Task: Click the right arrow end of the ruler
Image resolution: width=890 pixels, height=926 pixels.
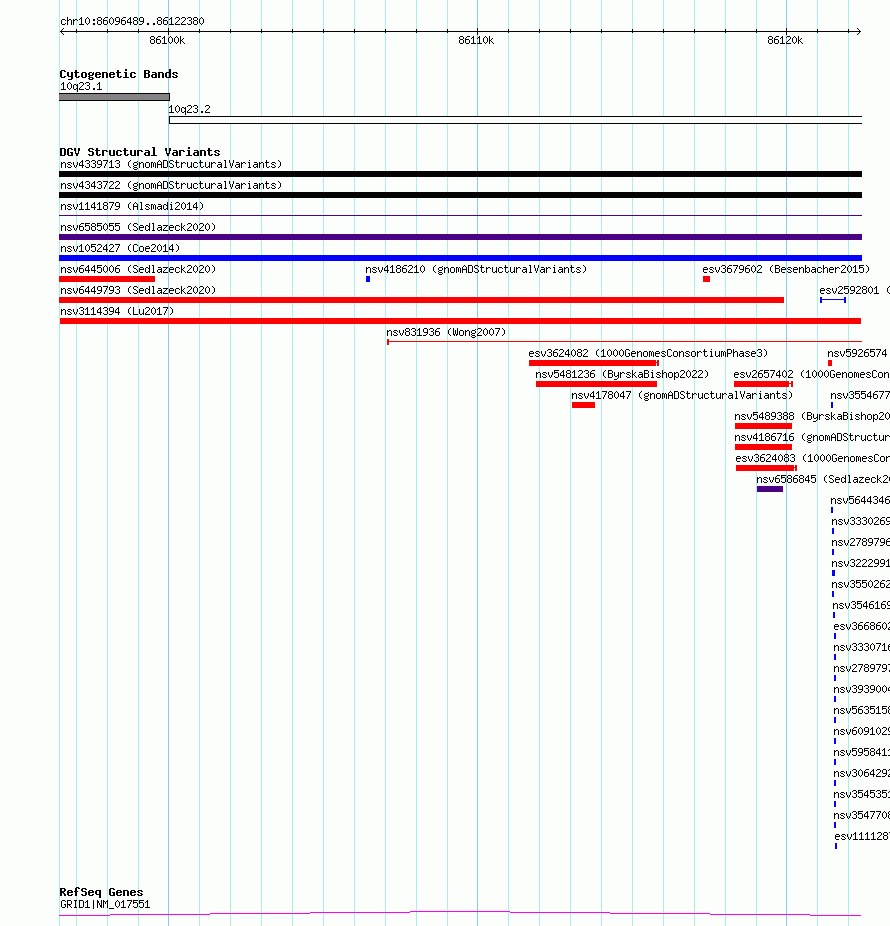Action: (x=858, y=31)
